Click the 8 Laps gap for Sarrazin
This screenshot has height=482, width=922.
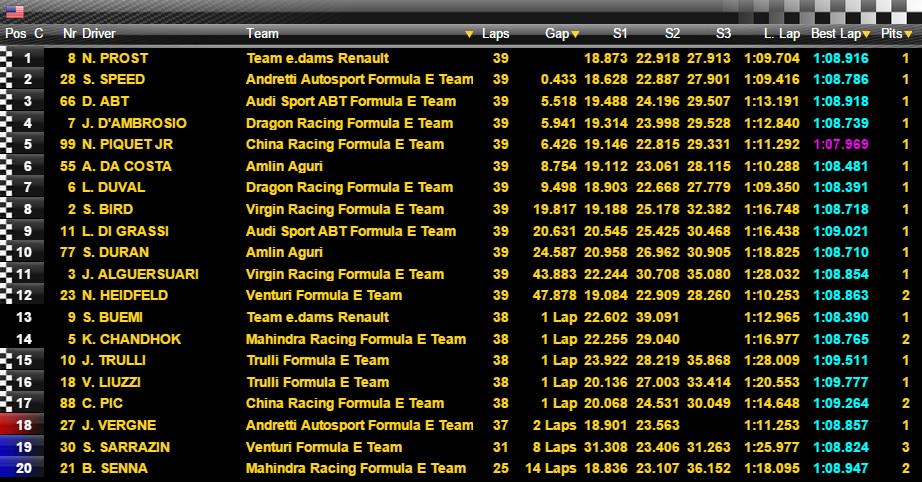[554, 447]
